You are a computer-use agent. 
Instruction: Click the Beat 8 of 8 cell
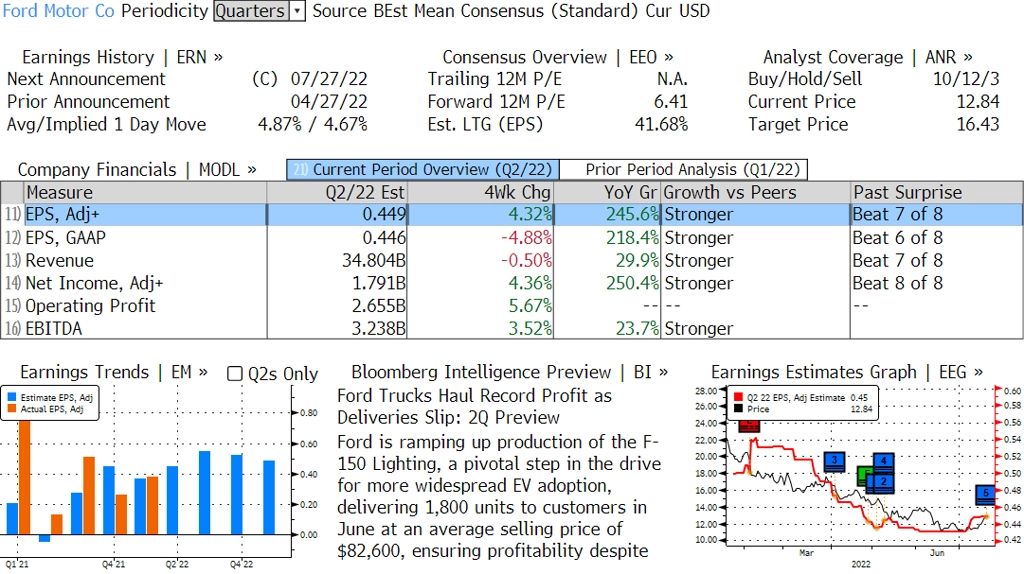coord(897,283)
